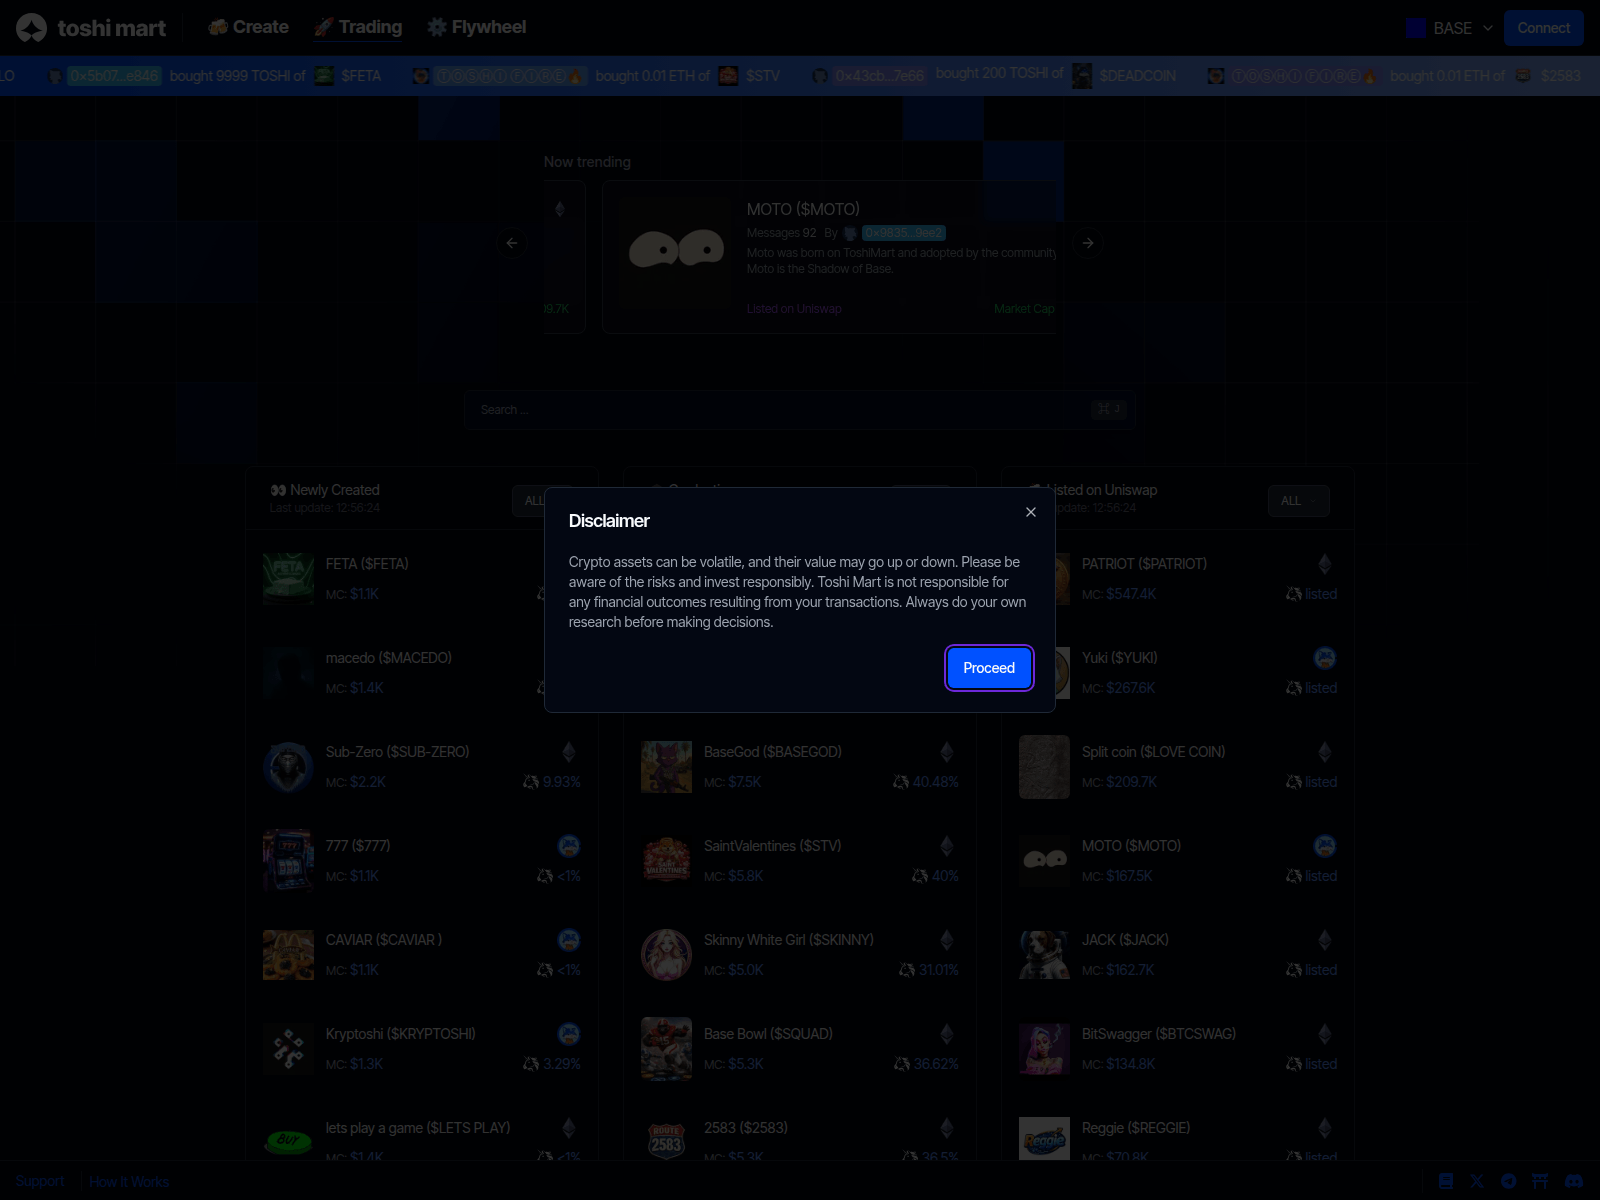Screen dimensions: 1600x1200
Task: Open the Create menu item
Action: click(x=249, y=27)
